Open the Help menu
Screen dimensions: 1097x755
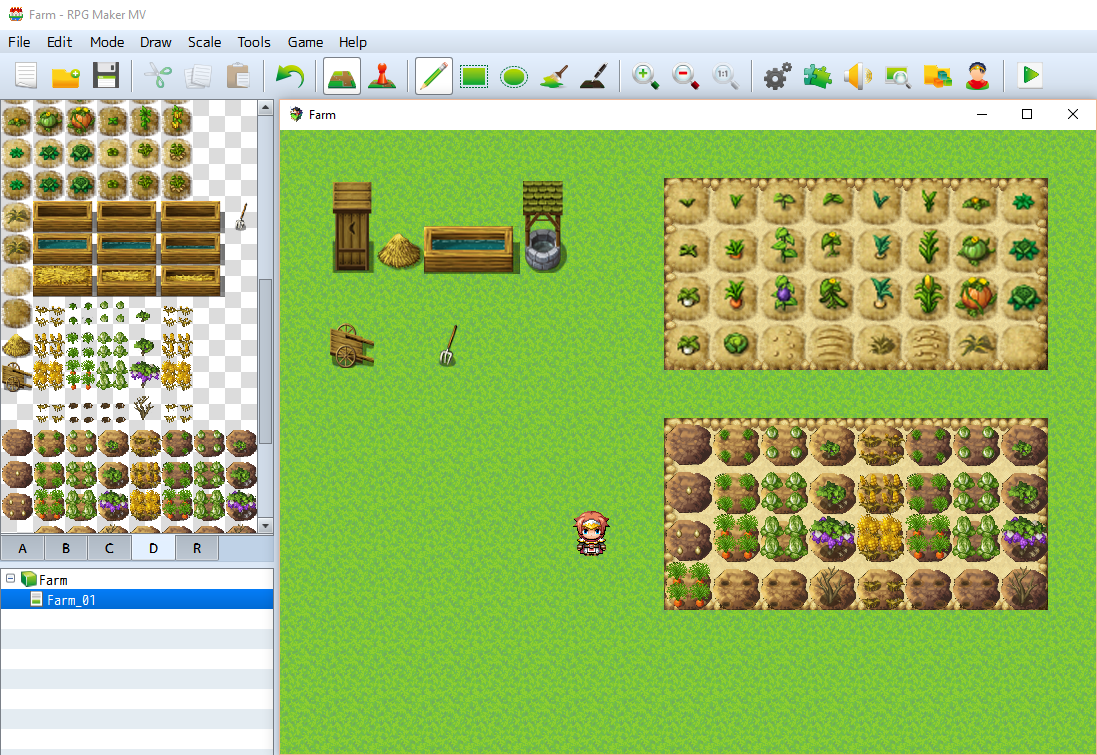point(353,42)
